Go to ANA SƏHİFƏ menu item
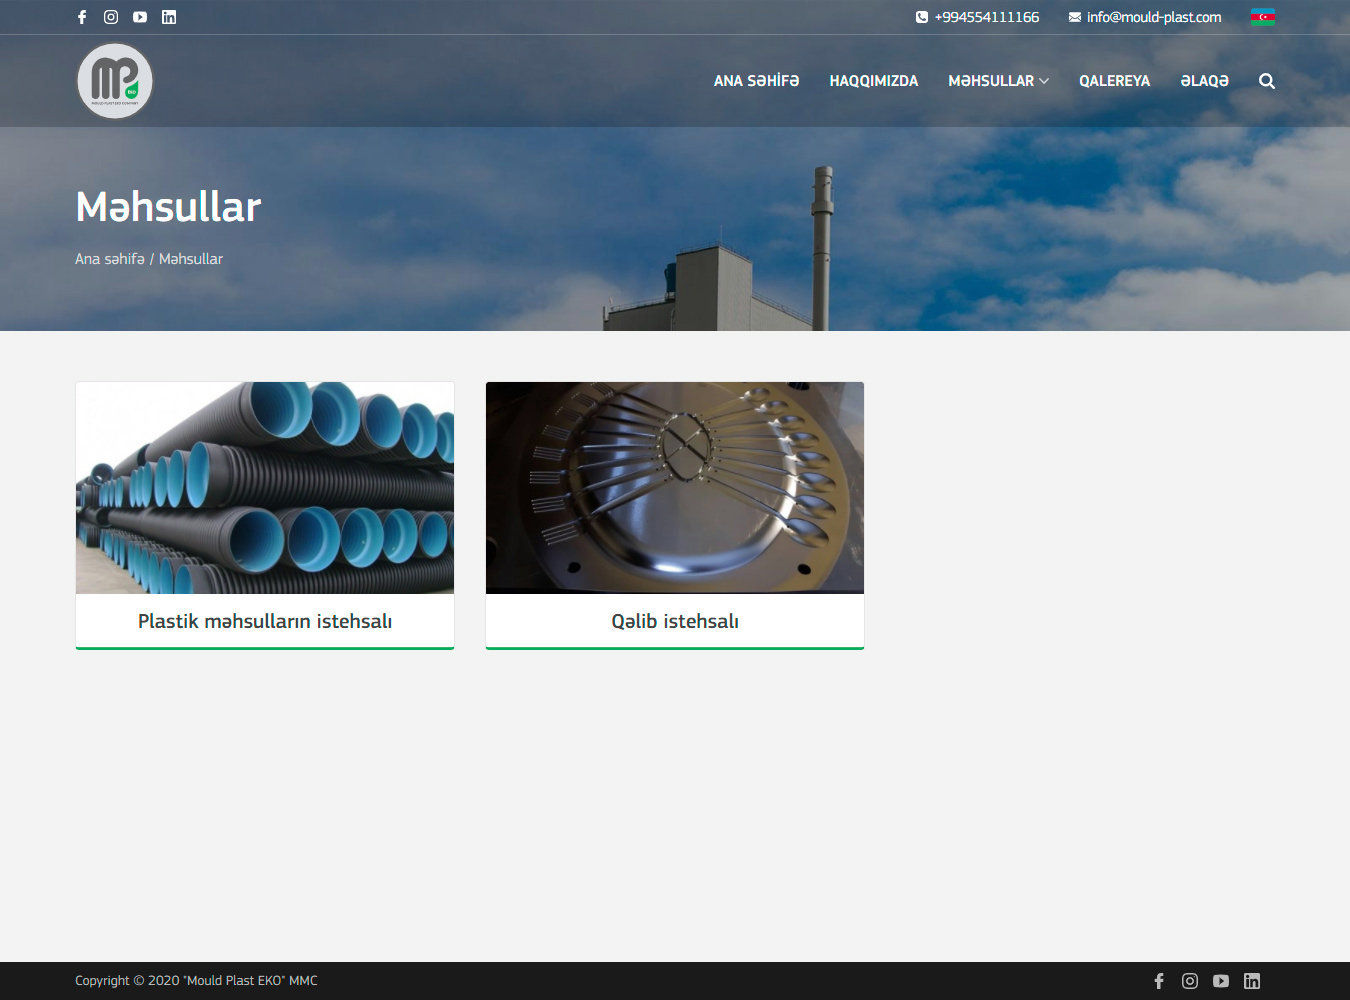 point(756,81)
